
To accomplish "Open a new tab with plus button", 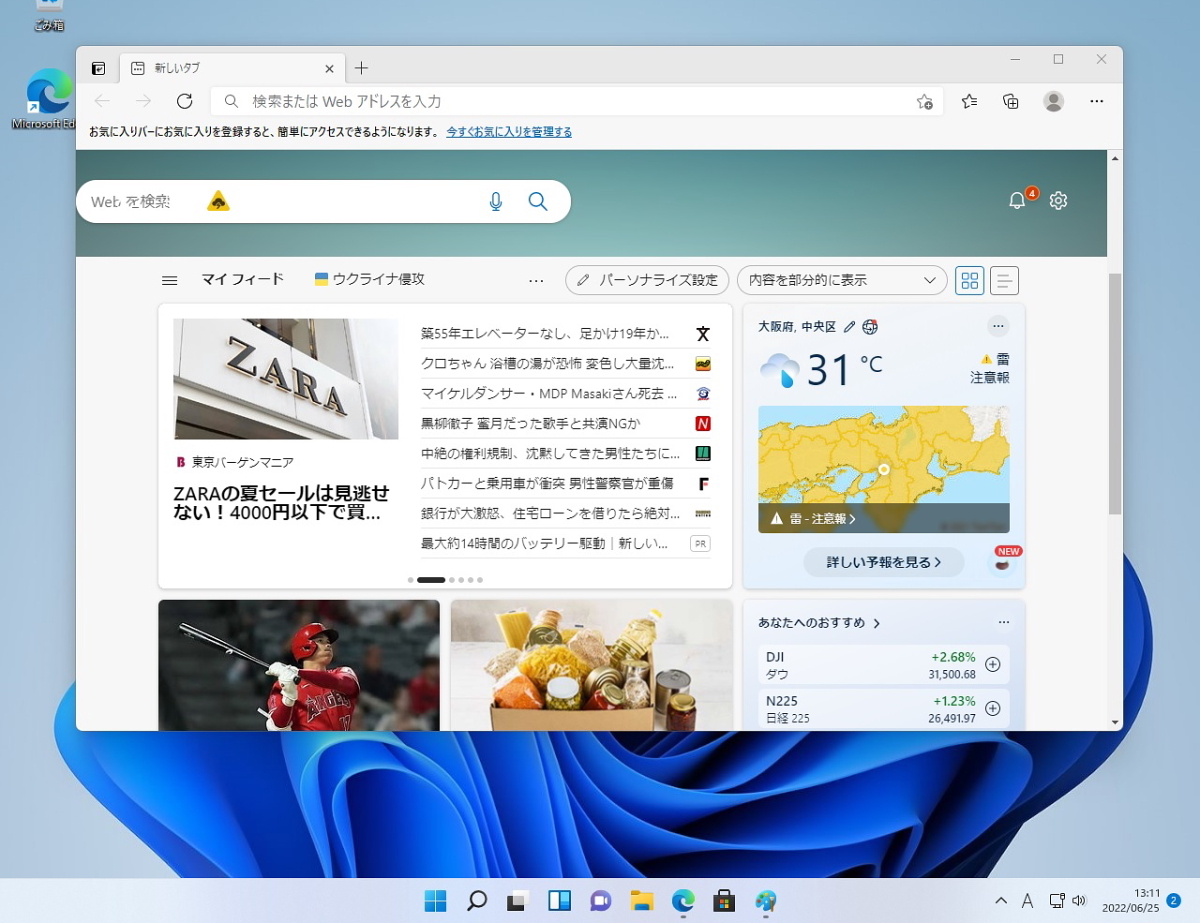I will pyautogui.click(x=362, y=68).
